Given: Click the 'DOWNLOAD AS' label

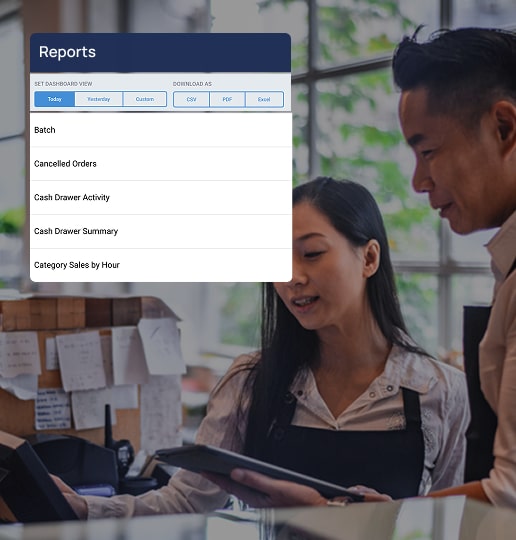Looking at the screenshot, I should point(192,84).
